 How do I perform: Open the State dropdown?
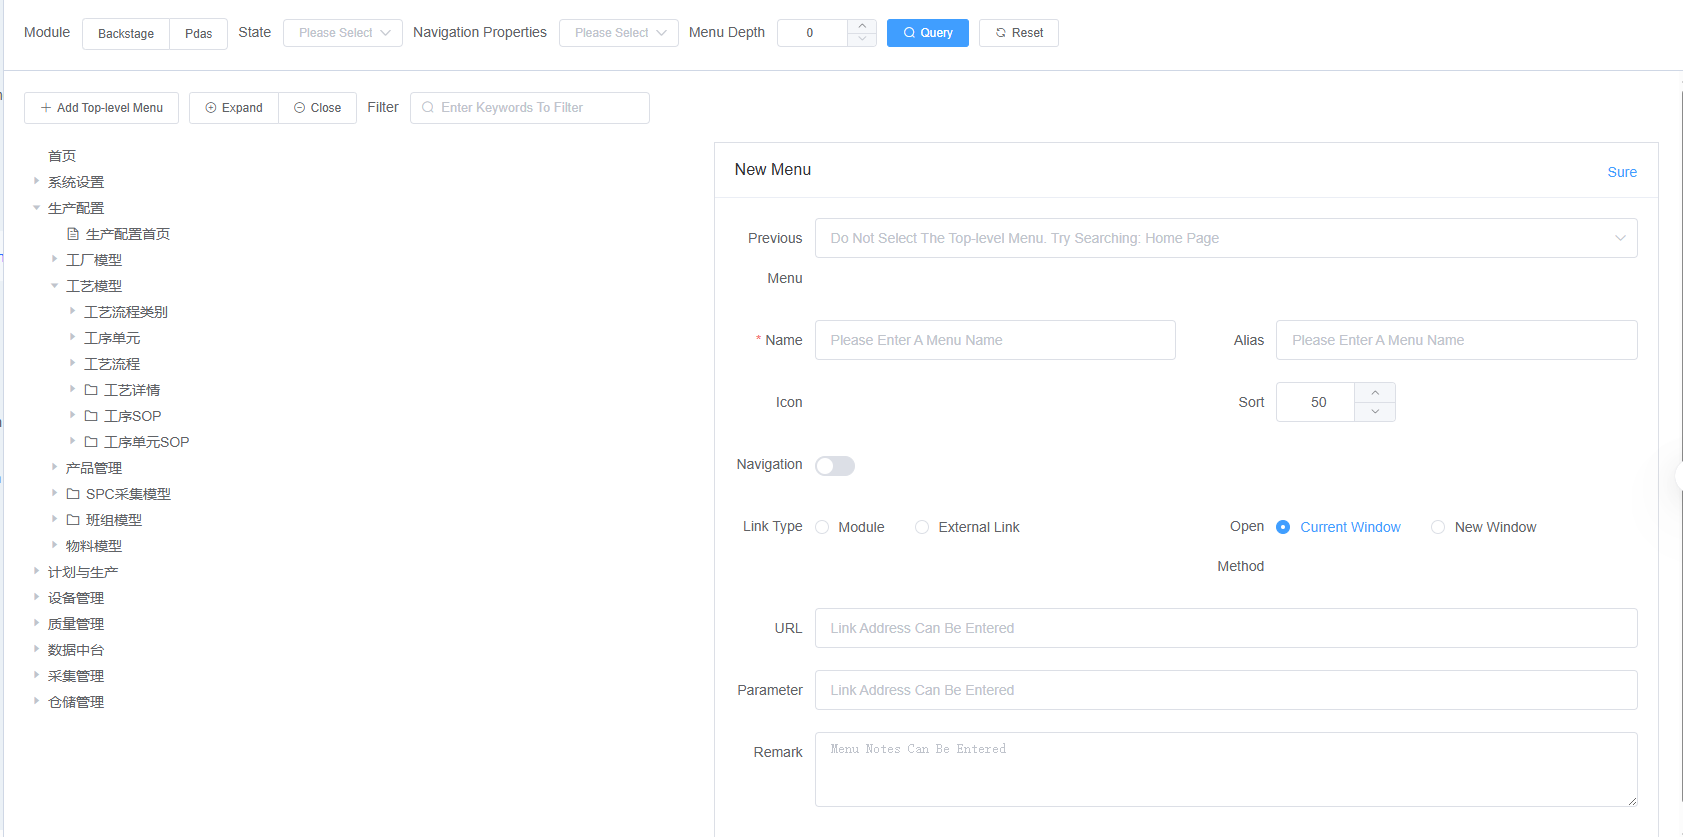pyautogui.click(x=343, y=33)
